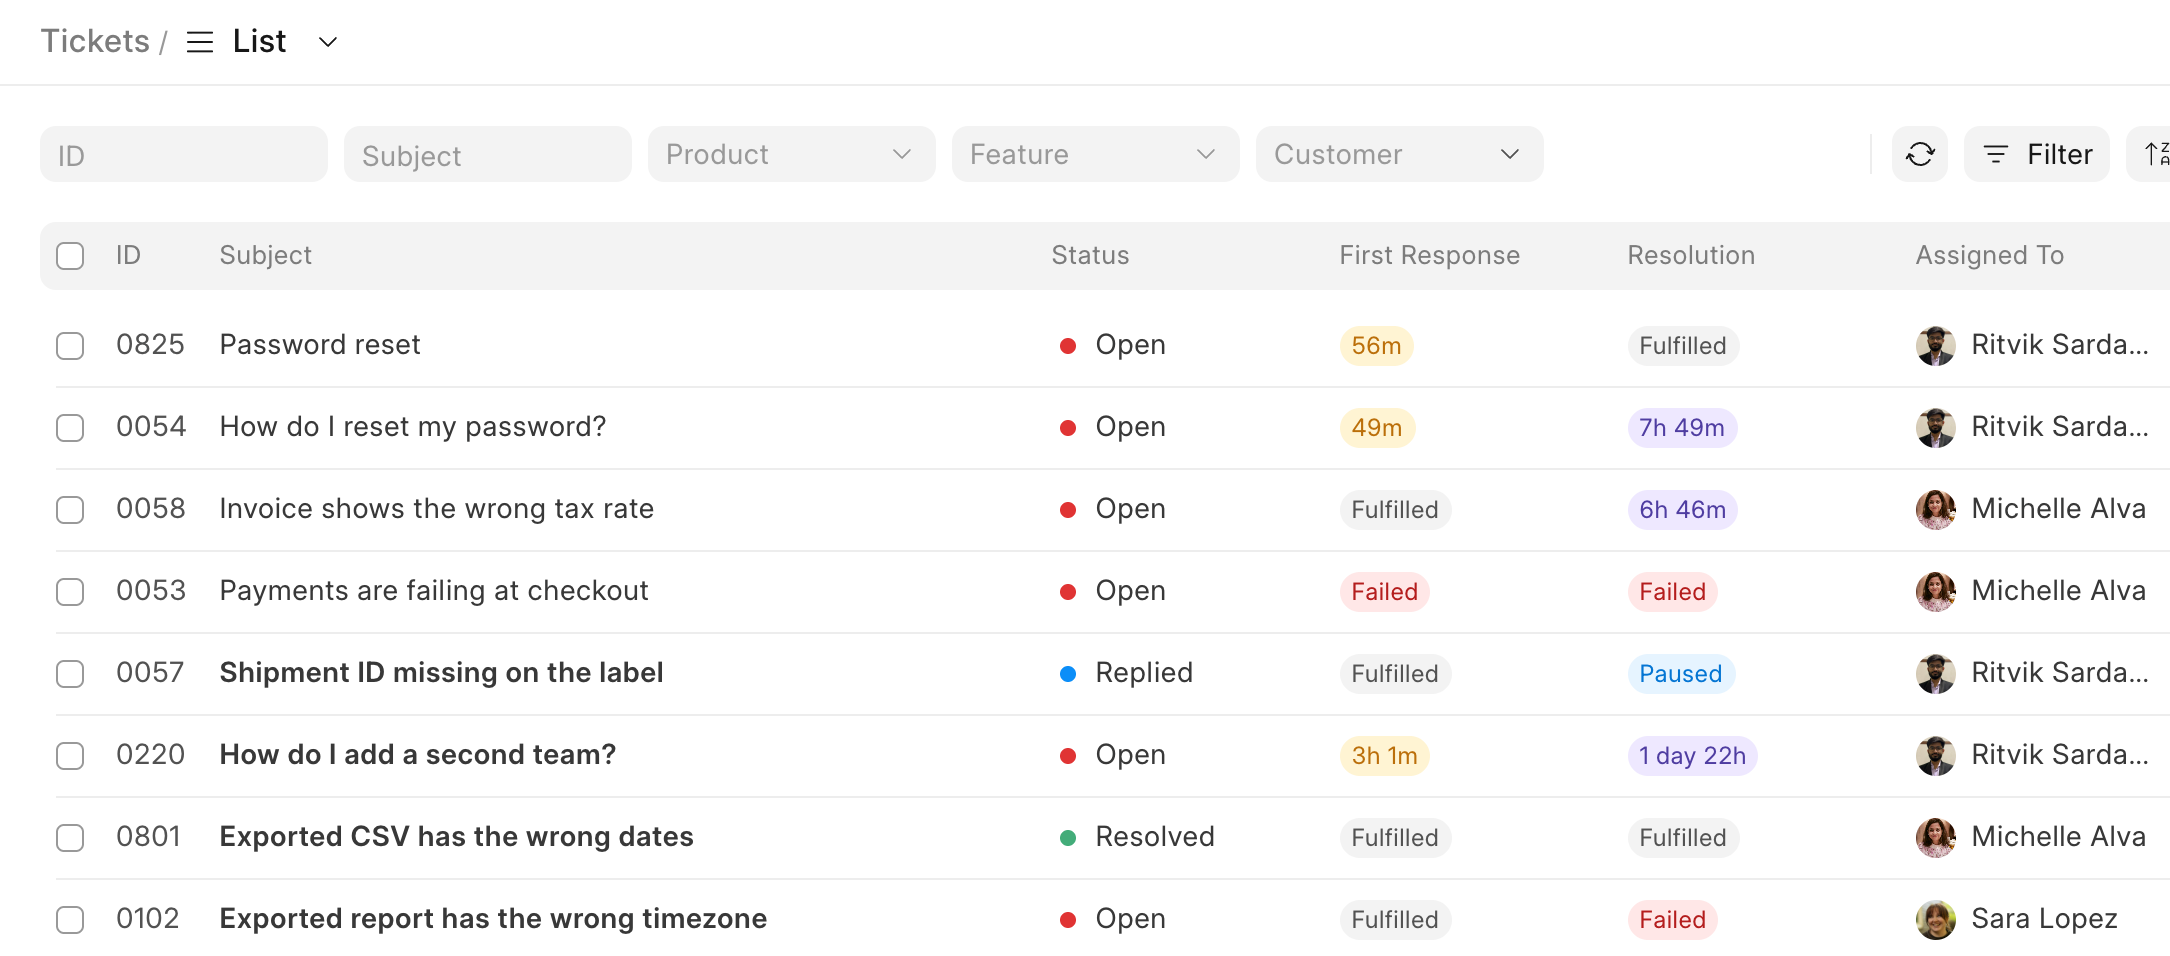Click Sara Lopez assignee name
Image resolution: width=2170 pixels, height=956 pixels.
coord(2044,919)
